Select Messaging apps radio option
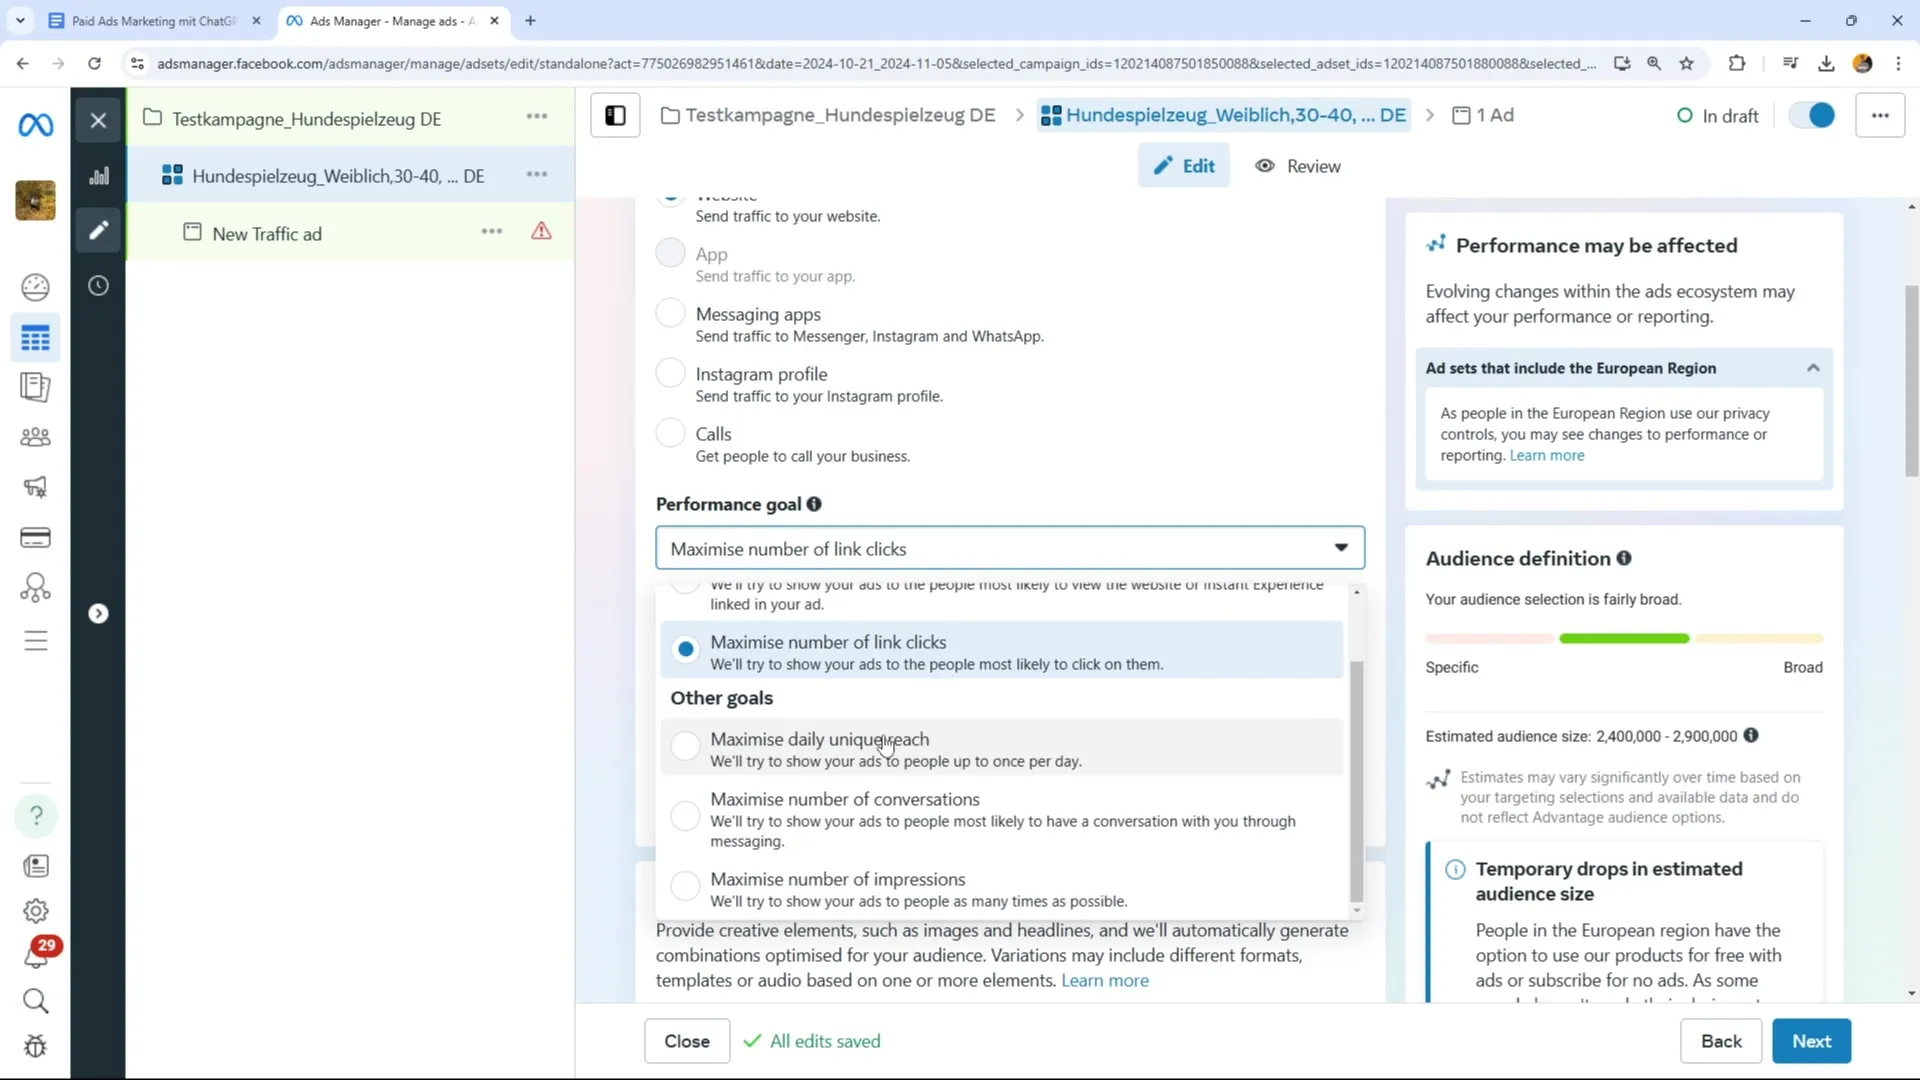The image size is (1920, 1080). point(670,314)
